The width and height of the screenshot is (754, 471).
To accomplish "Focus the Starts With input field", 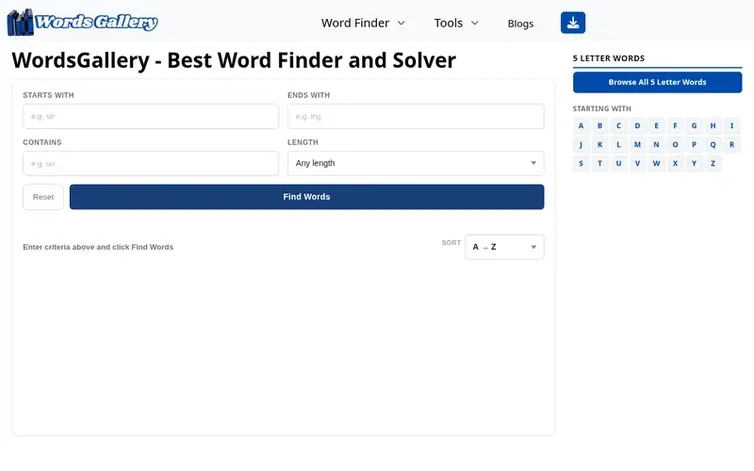I will pos(151,116).
